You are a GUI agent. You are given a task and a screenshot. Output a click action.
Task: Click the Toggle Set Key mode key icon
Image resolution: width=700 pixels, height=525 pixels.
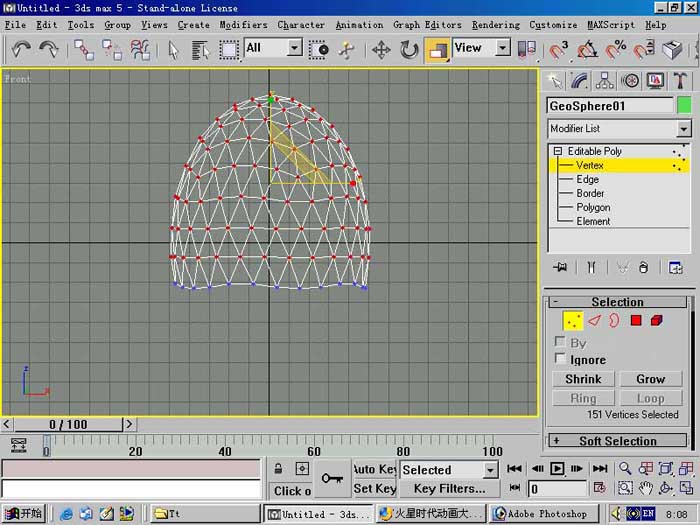[x=332, y=478]
